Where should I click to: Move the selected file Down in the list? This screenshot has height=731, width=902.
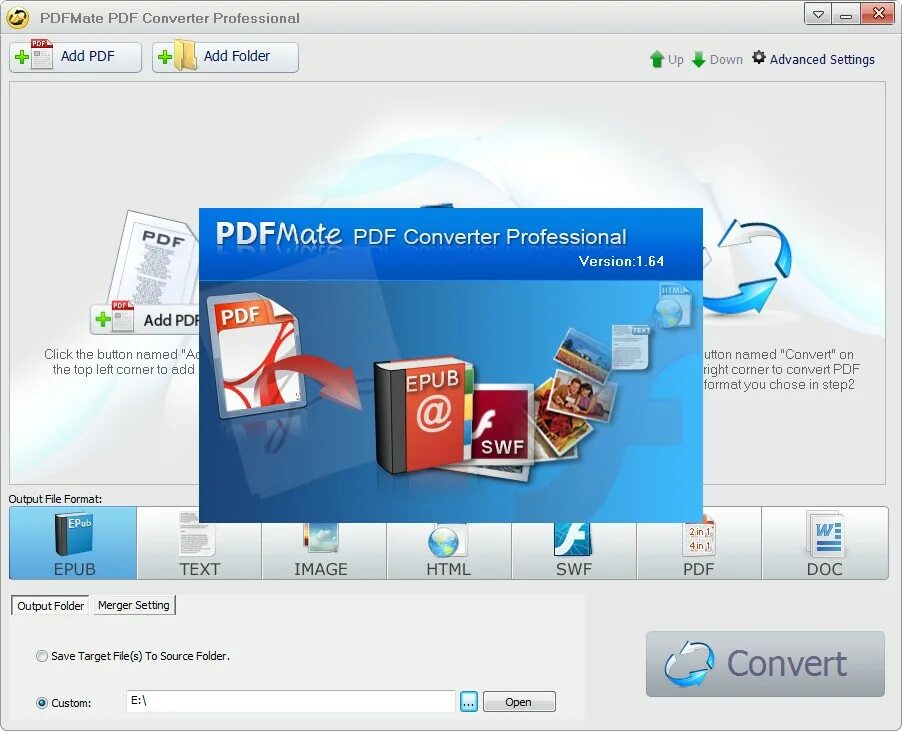pos(717,59)
